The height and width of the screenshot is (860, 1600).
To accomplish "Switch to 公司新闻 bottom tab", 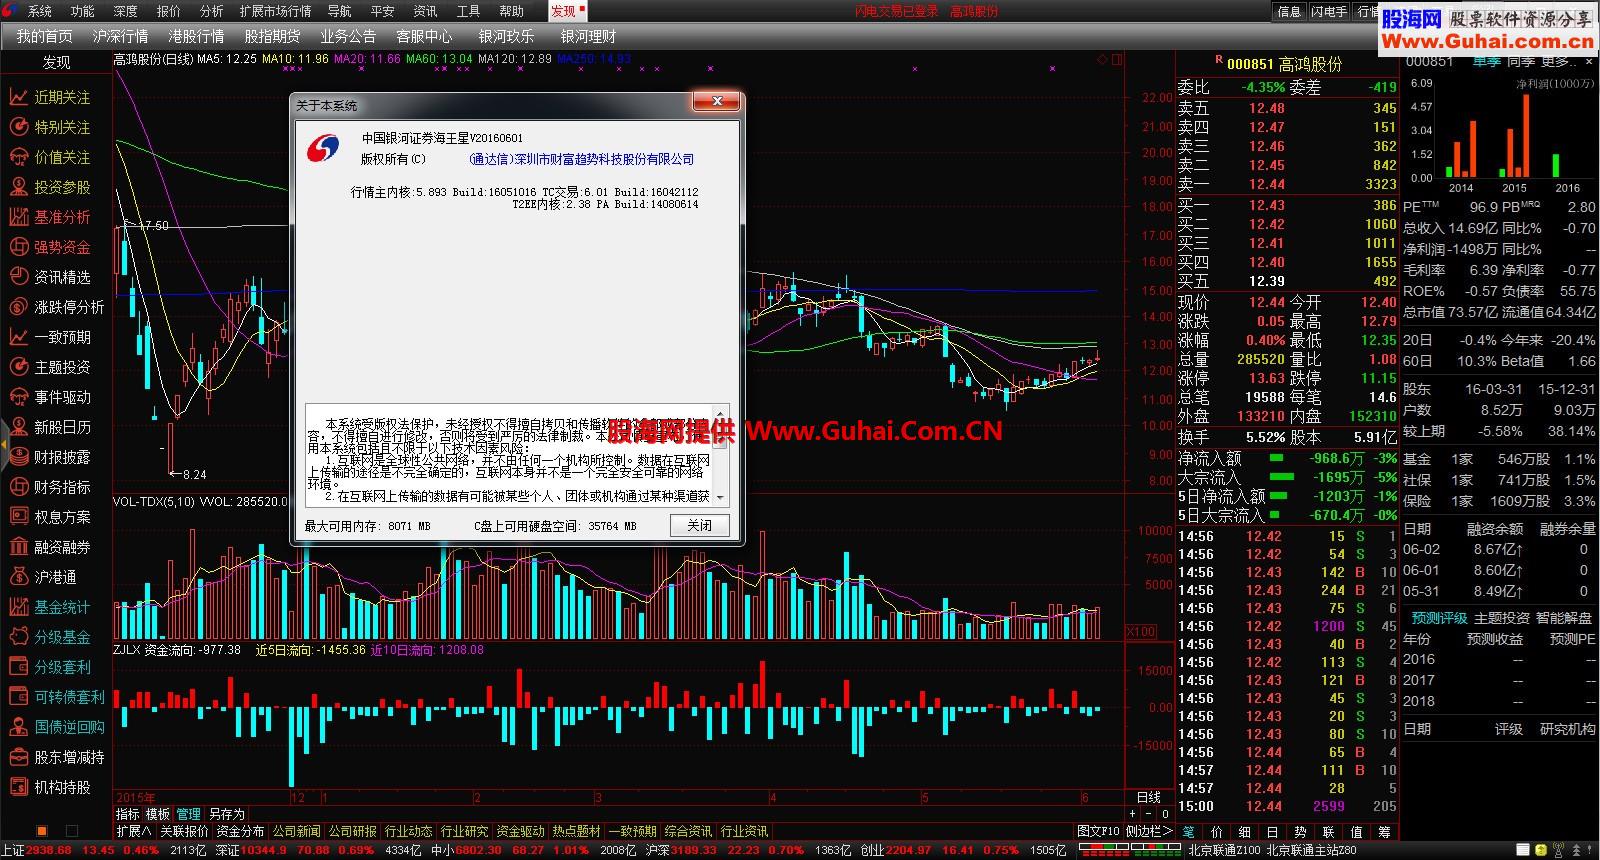I will pyautogui.click(x=297, y=831).
